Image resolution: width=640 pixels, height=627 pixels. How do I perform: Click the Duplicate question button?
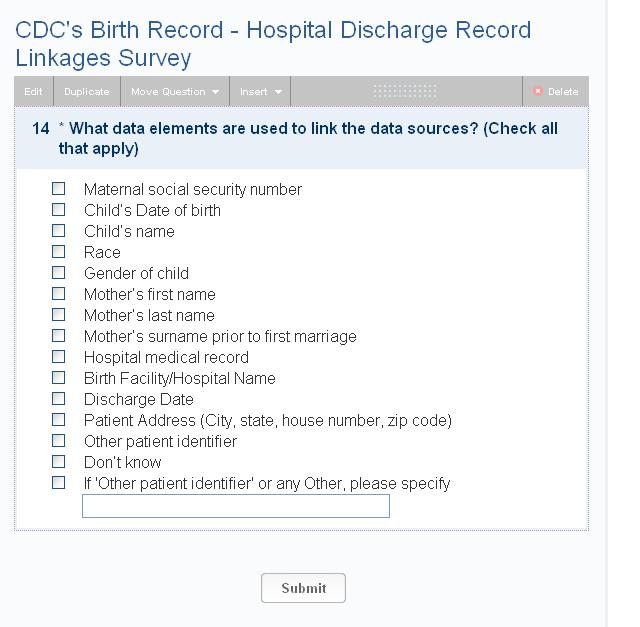point(87,91)
